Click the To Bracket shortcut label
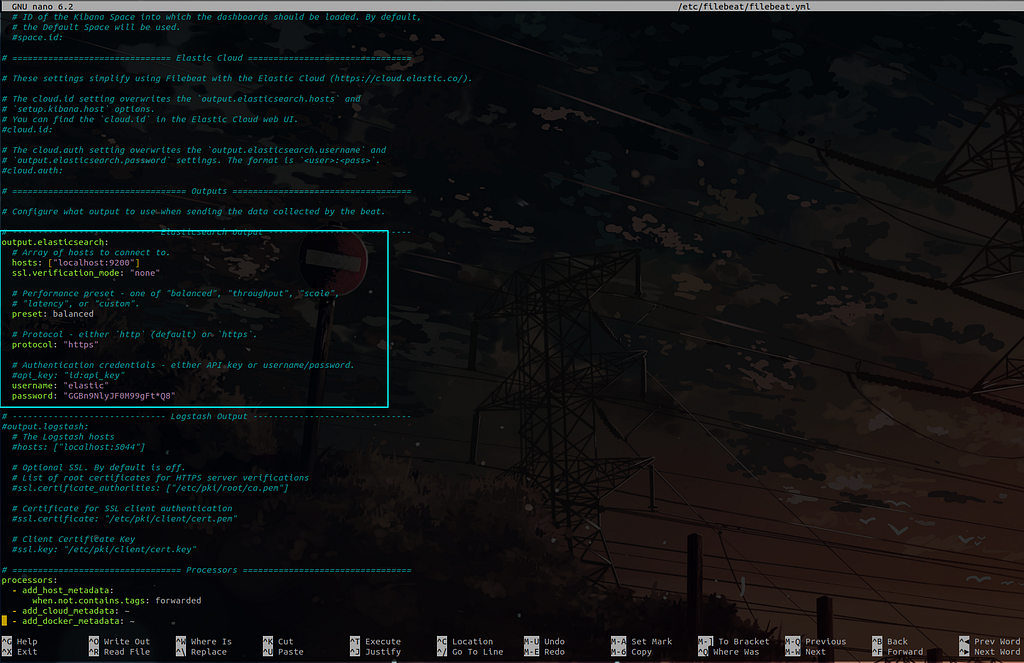 [x=744, y=641]
